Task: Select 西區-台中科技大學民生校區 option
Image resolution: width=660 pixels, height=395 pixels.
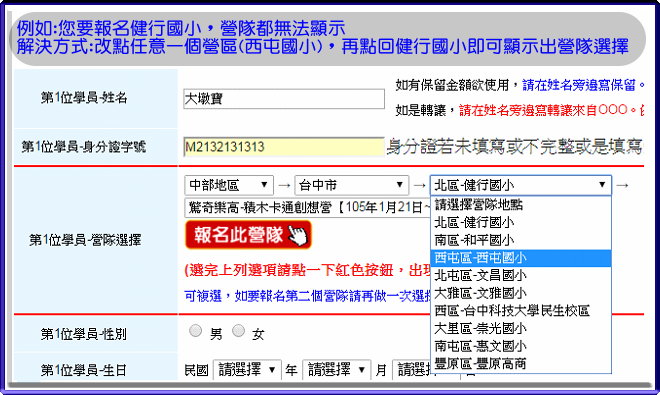Action: click(x=521, y=311)
